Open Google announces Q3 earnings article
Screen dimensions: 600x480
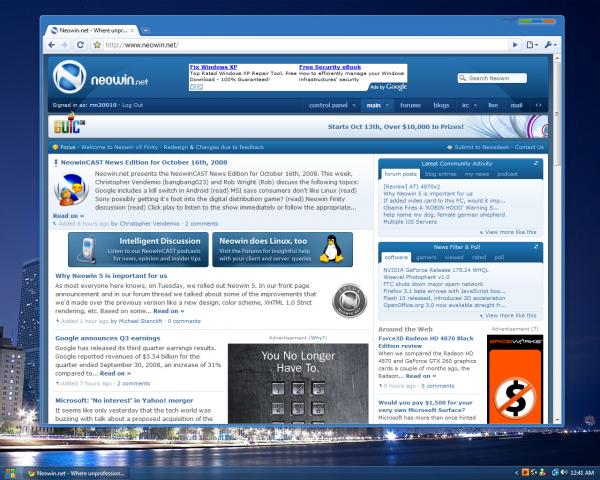pos(108,338)
